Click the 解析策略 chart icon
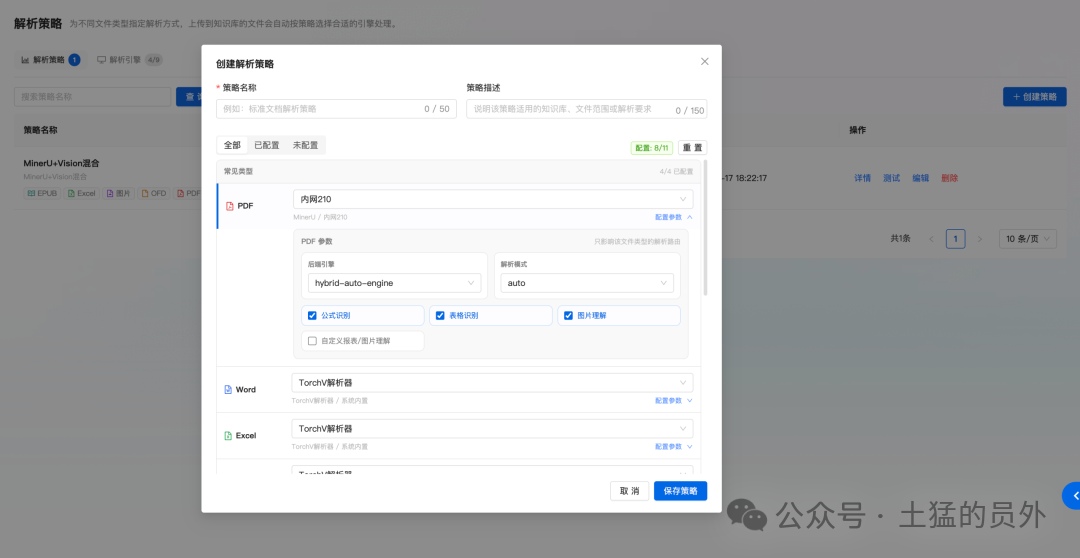This screenshot has width=1080, height=558. coord(25,60)
